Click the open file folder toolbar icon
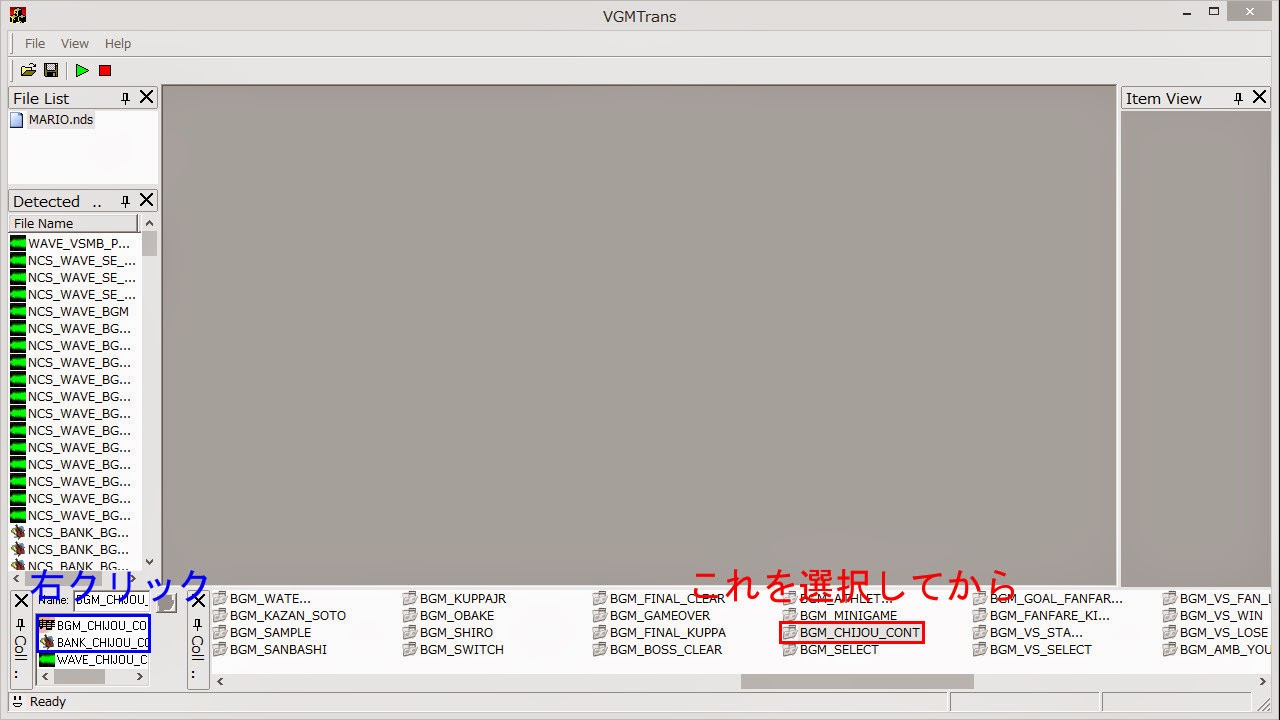Image resolution: width=1280 pixels, height=720 pixels. coord(28,70)
